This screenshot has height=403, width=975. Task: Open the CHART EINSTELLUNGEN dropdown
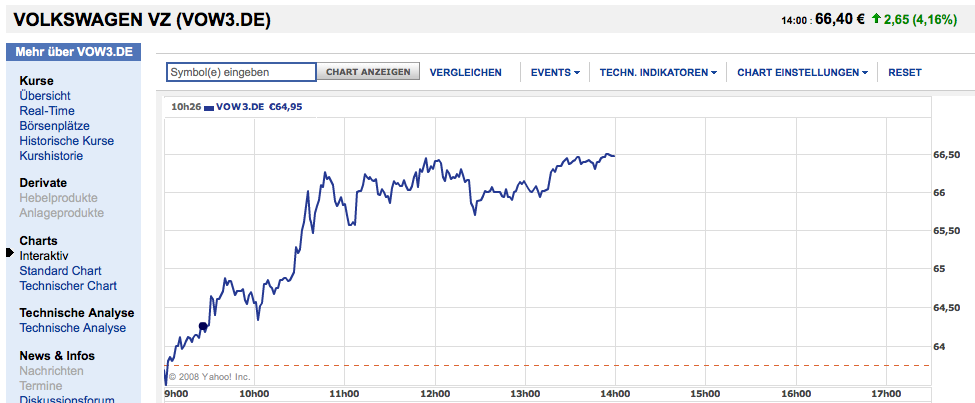803,73
